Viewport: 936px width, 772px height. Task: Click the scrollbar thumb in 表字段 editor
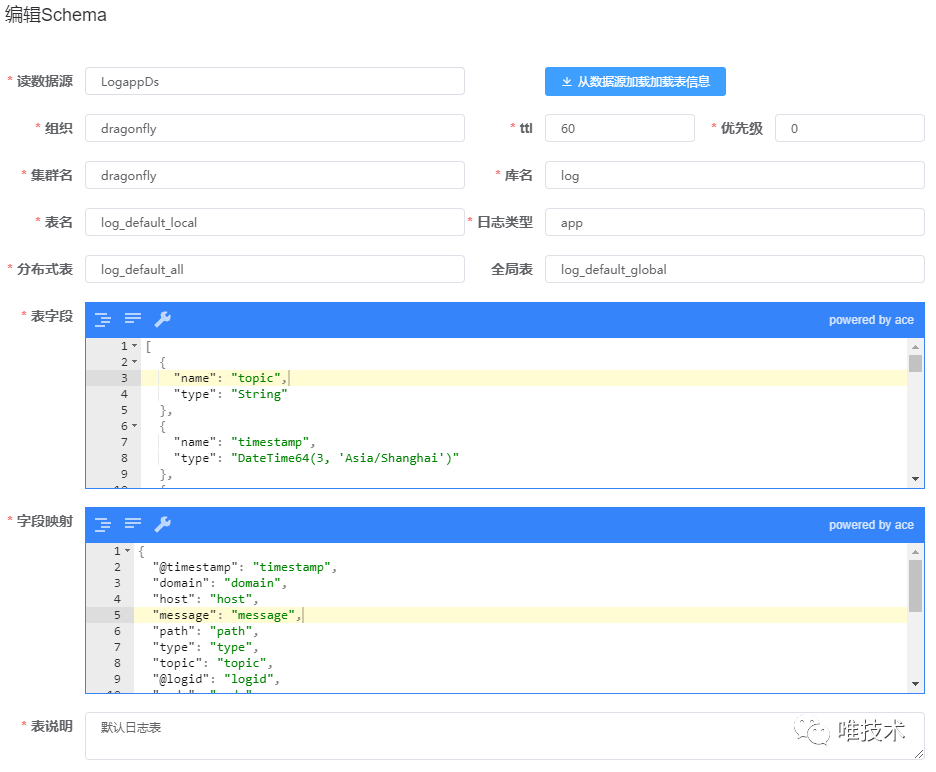(x=916, y=363)
